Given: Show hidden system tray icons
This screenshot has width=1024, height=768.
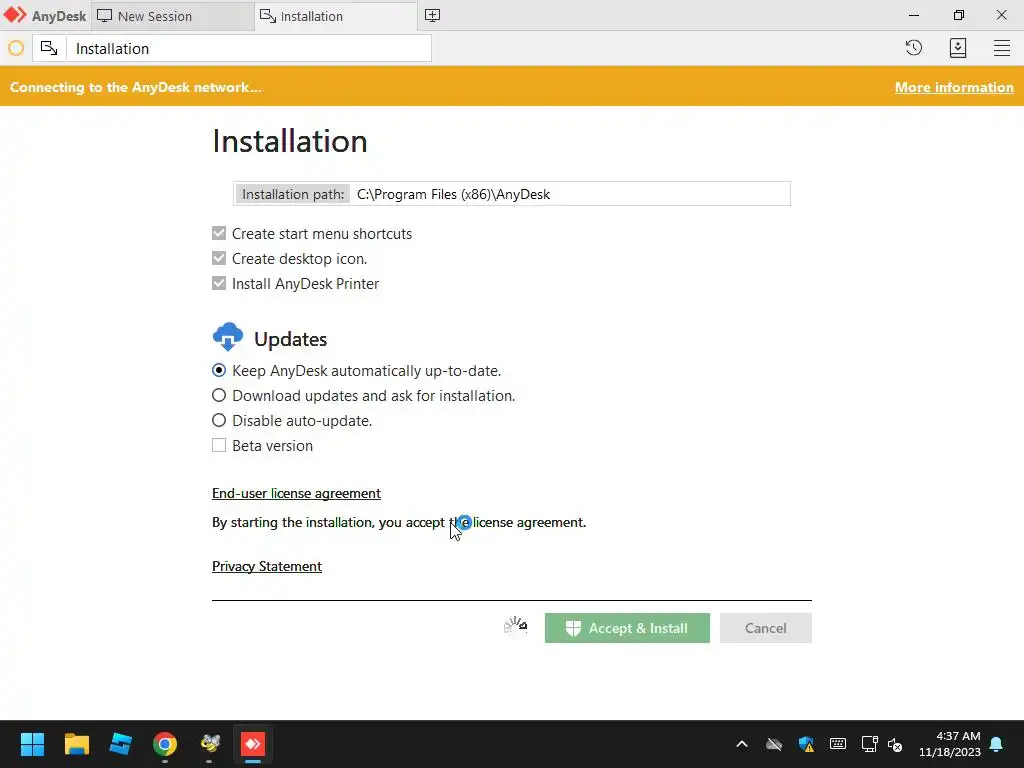Looking at the screenshot, I should (742, 744).
